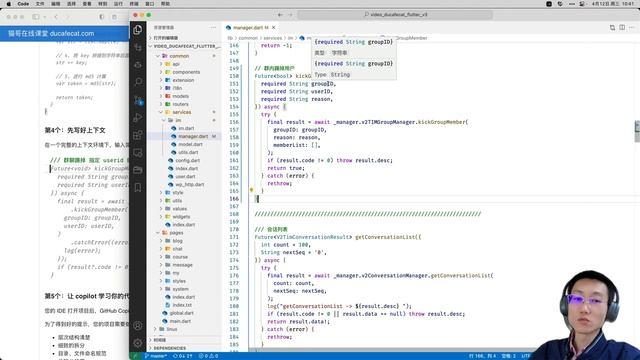Open the Explorer view in activity bar

tap(138, 29)
